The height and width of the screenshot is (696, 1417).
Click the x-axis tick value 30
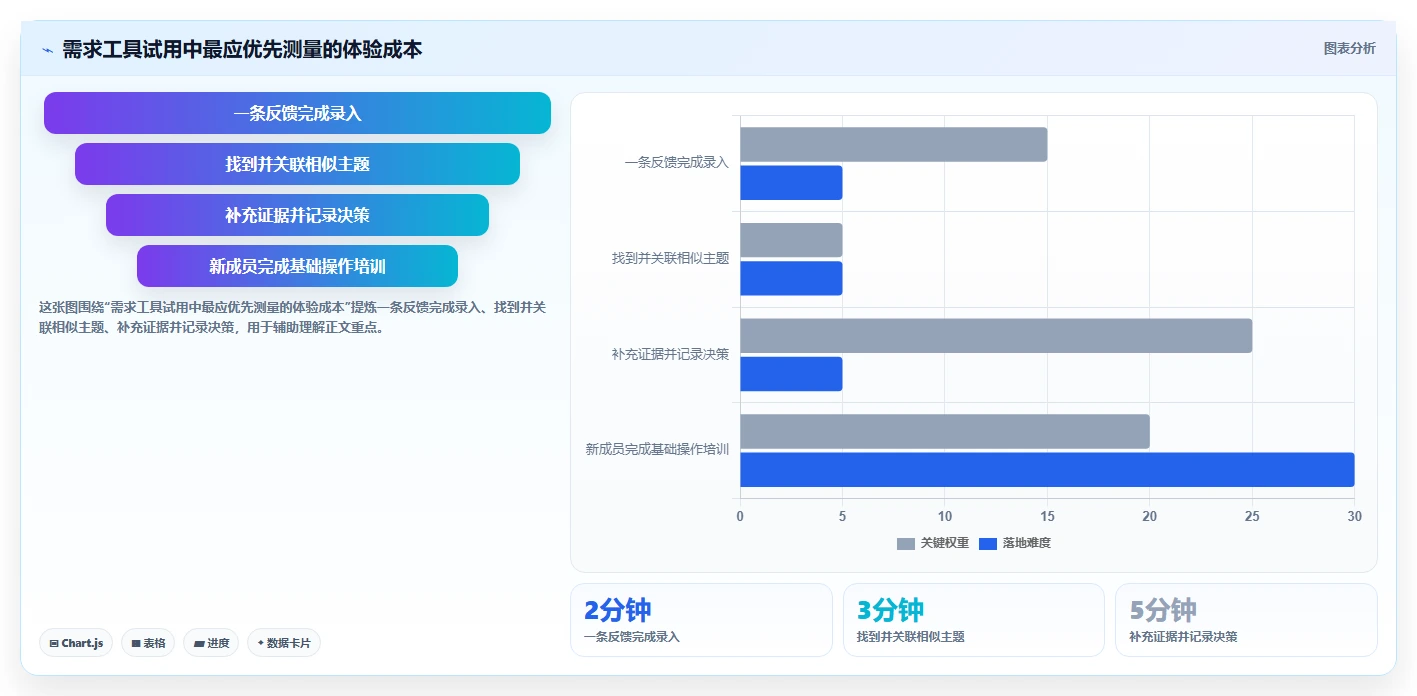pyautogui.click(x=1354, y=516)
